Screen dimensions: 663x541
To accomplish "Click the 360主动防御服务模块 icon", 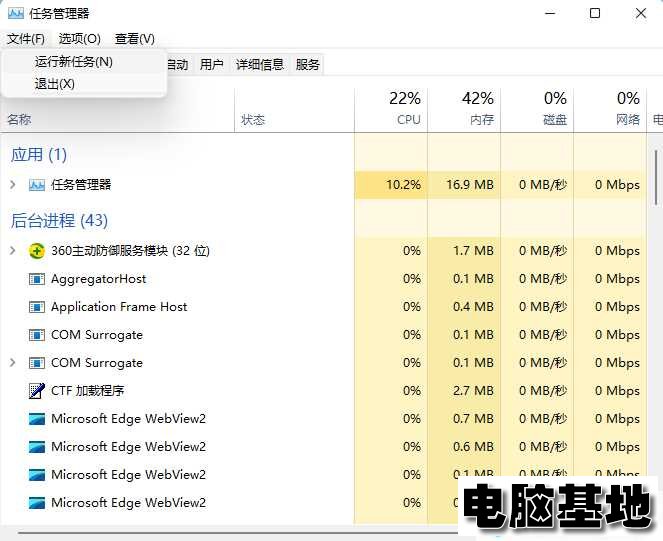I will pyautogui.click(x=37, y=251).
